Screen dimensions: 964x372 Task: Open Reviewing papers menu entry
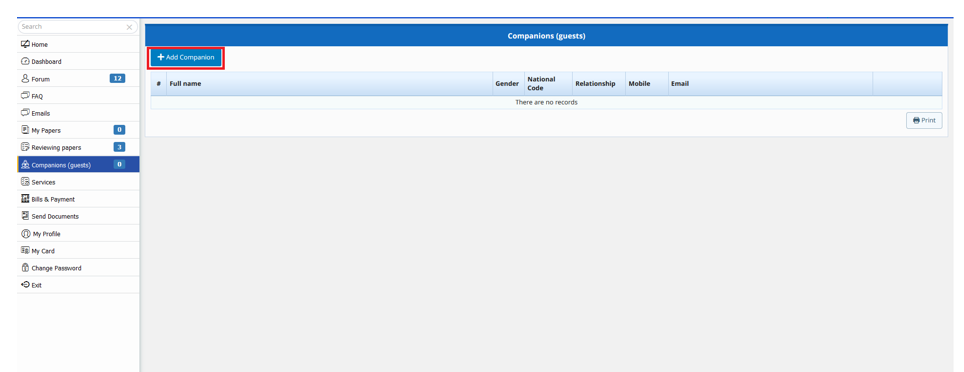[x=78, y=148]
